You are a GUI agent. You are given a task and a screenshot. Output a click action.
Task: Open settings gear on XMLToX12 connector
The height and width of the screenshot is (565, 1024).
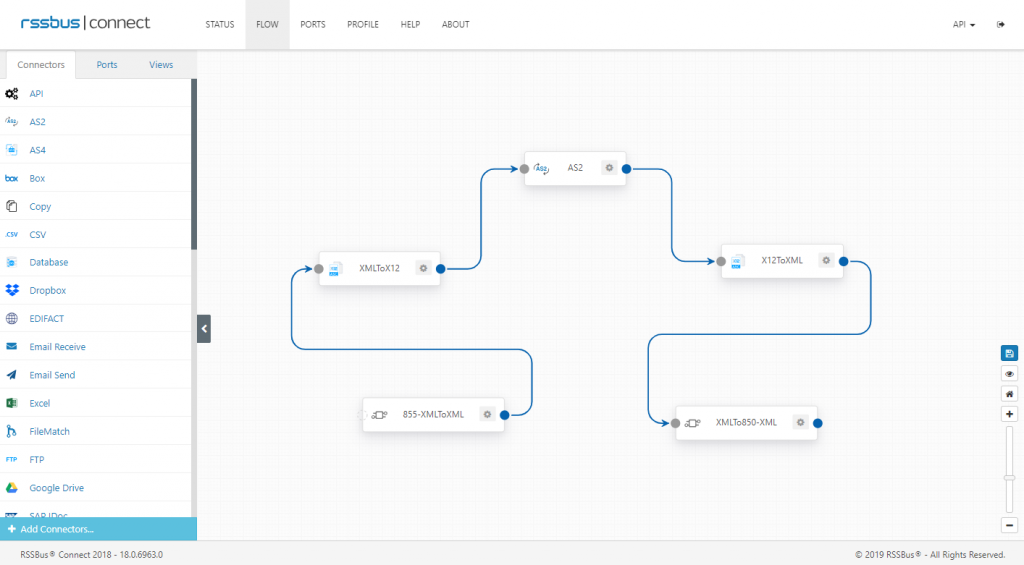click(x=423, y=268)
